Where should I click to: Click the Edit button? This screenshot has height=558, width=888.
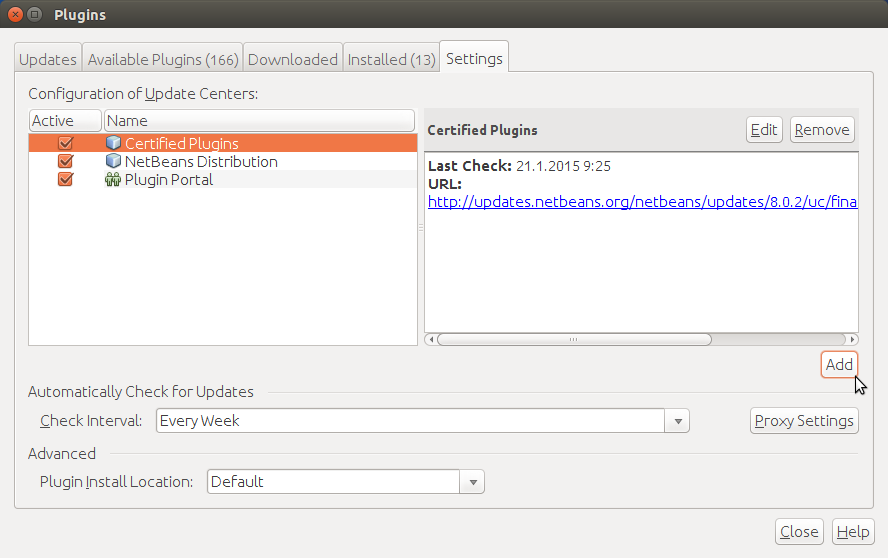[764, 130]
